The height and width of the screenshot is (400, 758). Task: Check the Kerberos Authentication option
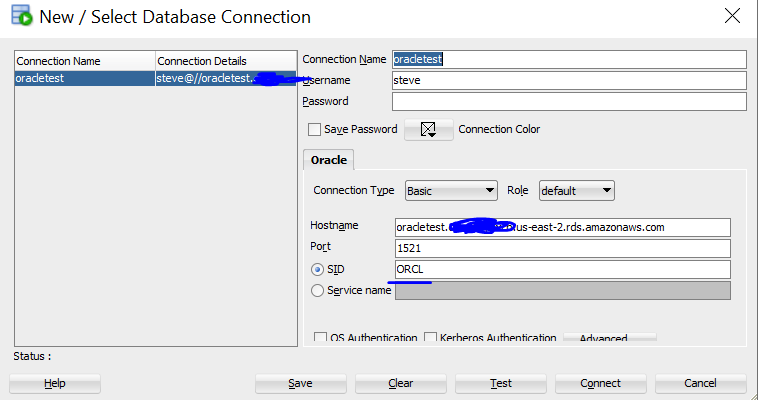point(430,337)
